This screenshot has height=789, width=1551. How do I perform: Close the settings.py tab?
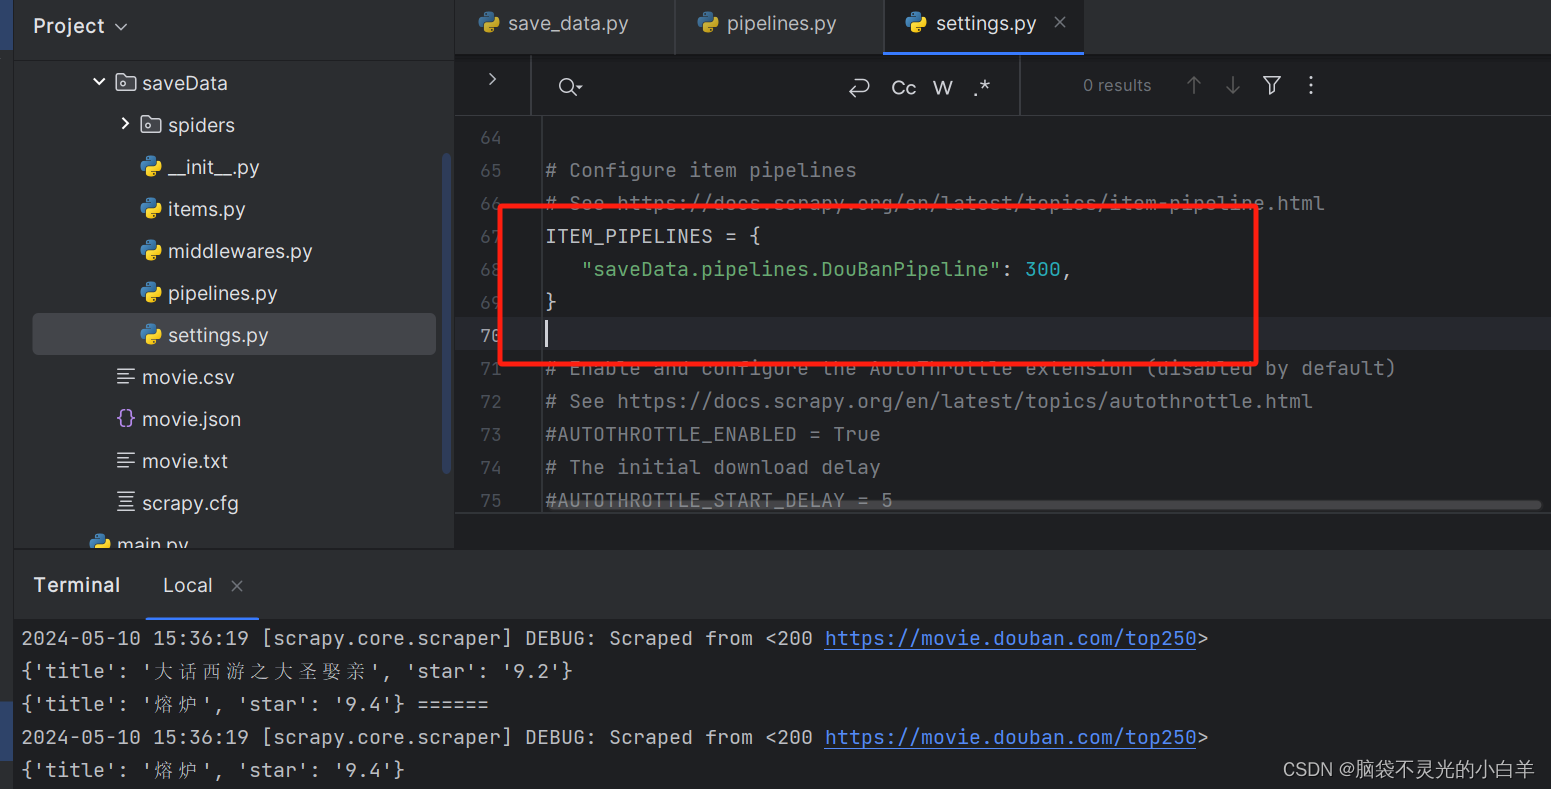pos(1060,22)
